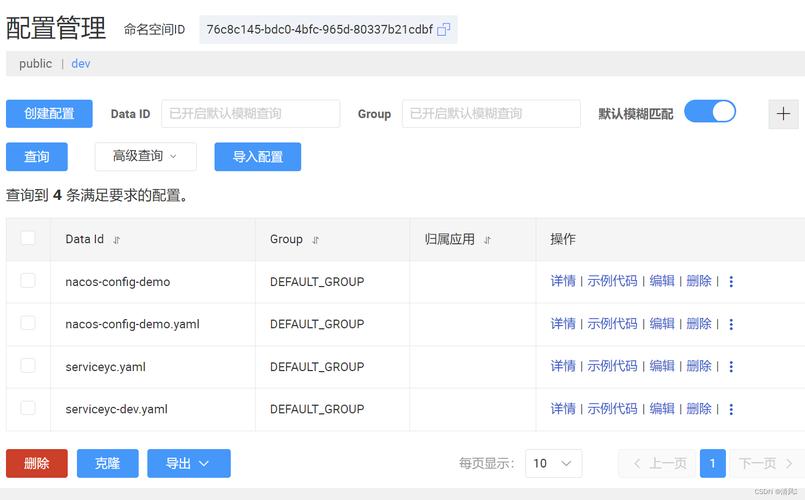Copy the namespace ID with the copy icon

tap(444, 30)
